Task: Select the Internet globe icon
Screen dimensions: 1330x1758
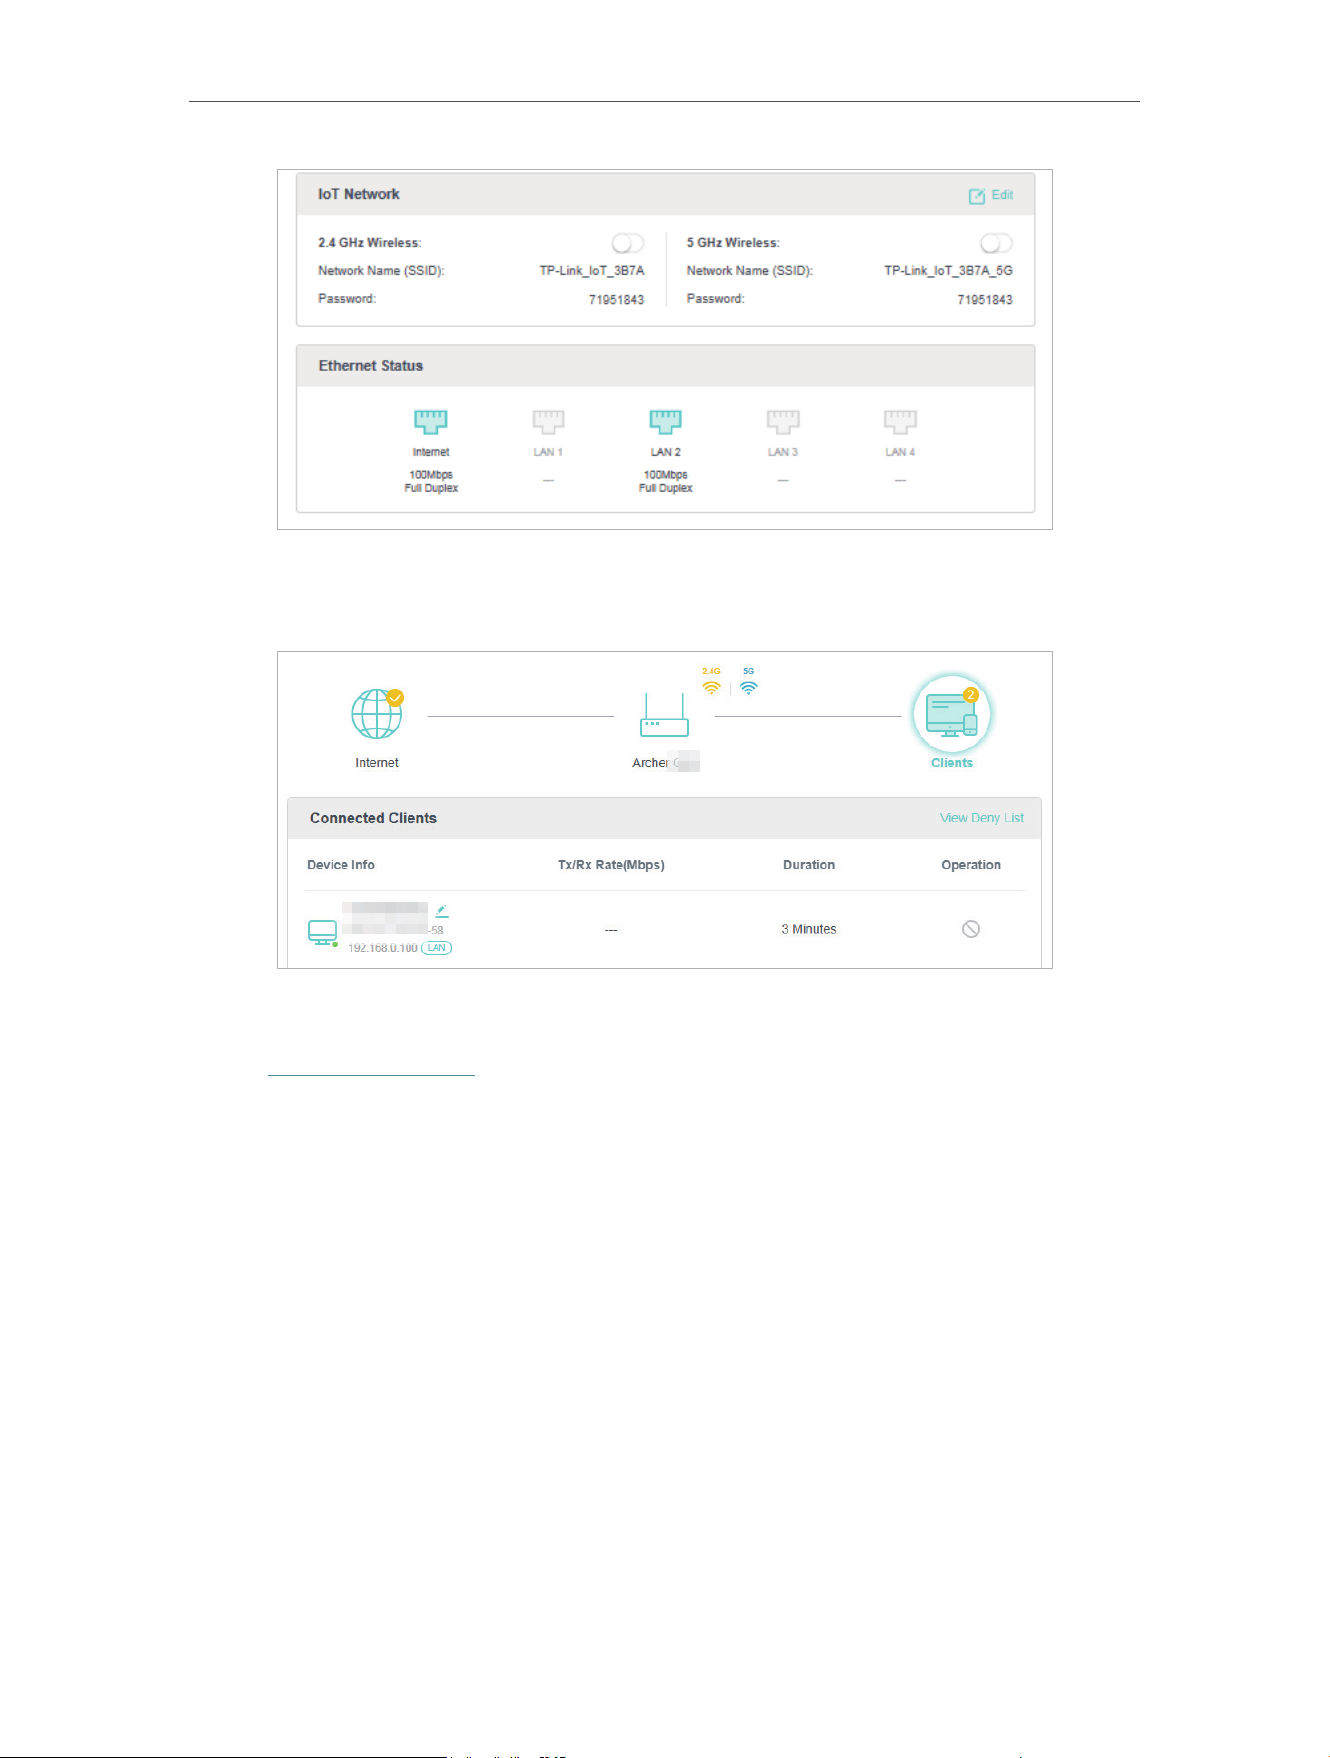Action: point(377,714)
